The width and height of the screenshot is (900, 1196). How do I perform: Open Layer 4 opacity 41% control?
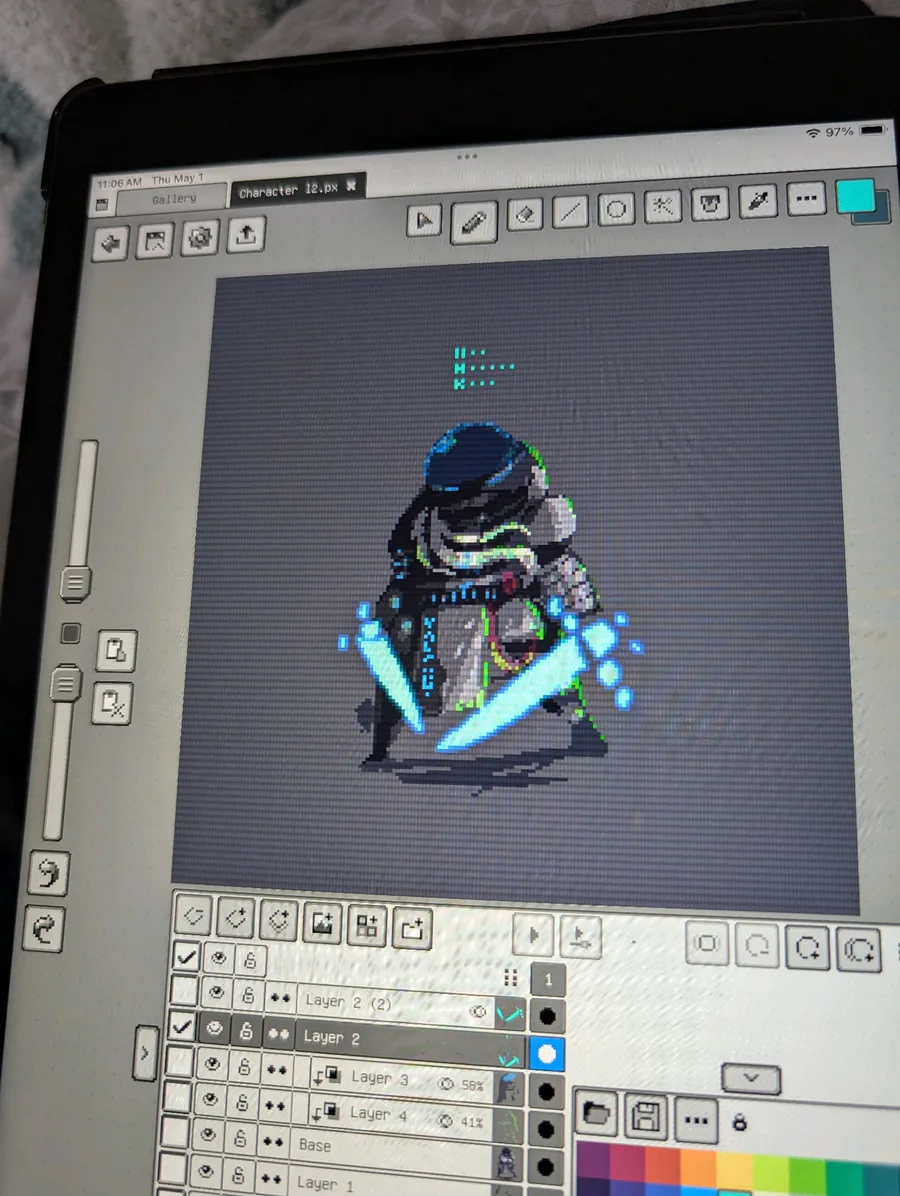click(x=461, y=1121)
